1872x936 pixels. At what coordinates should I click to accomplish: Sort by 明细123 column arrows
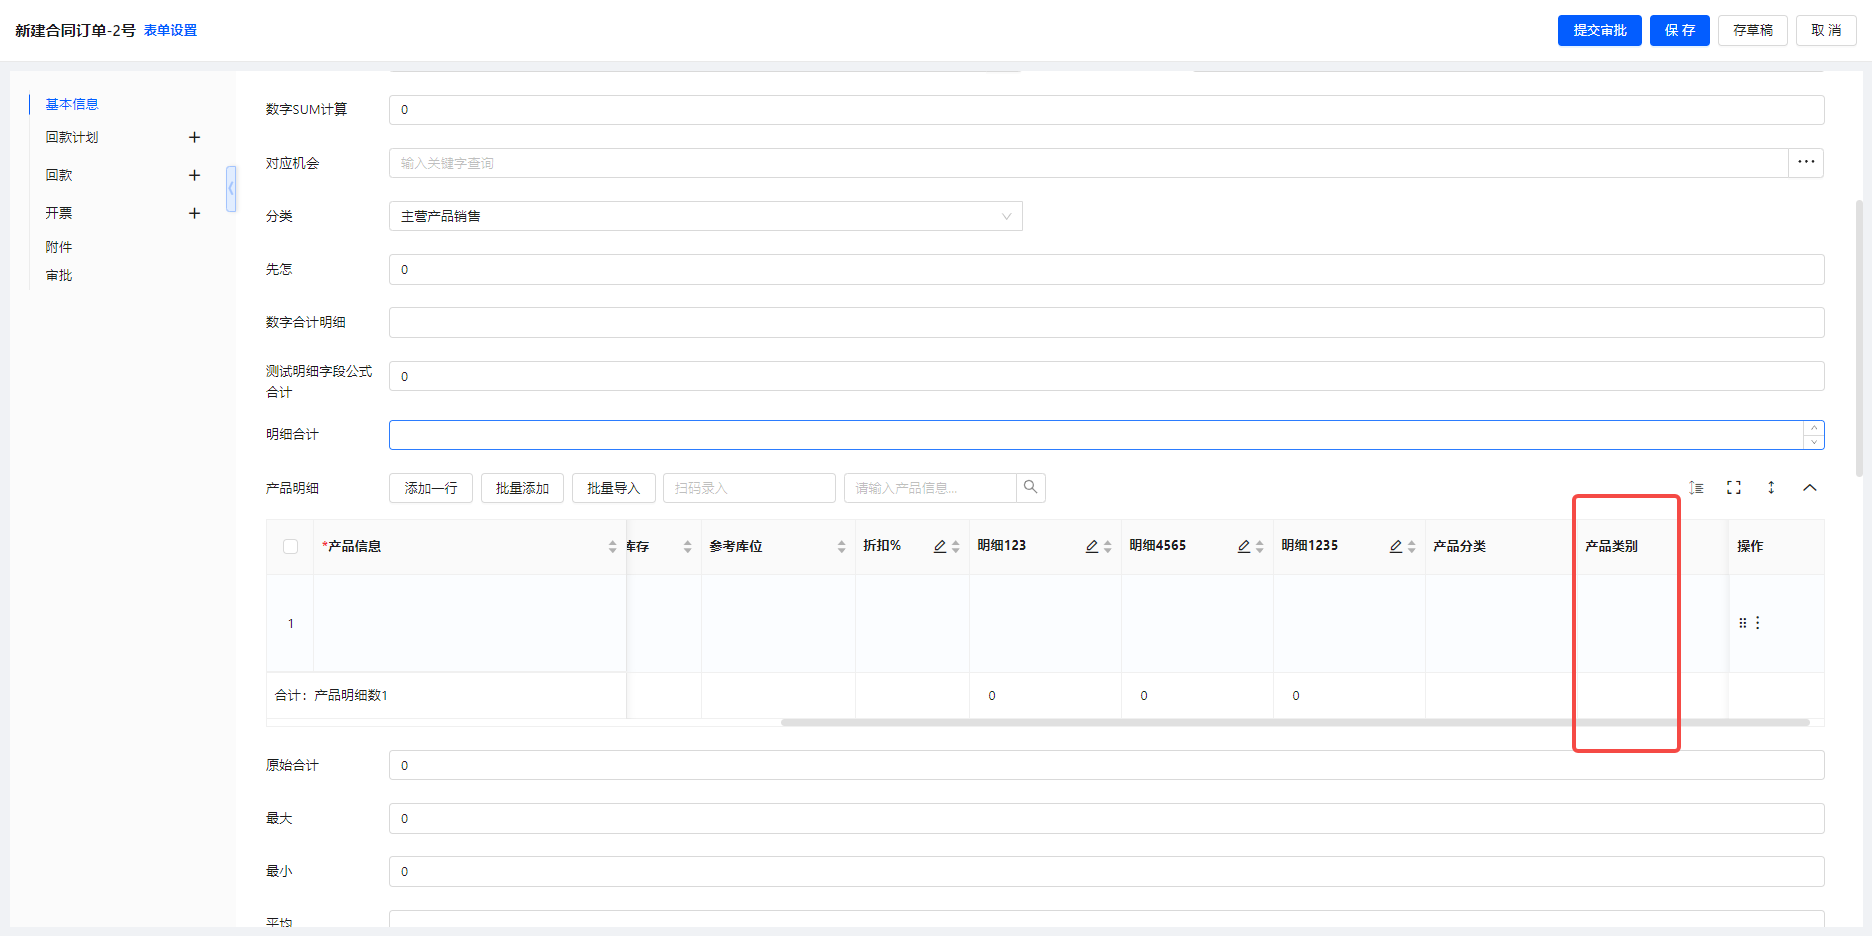1107,547
